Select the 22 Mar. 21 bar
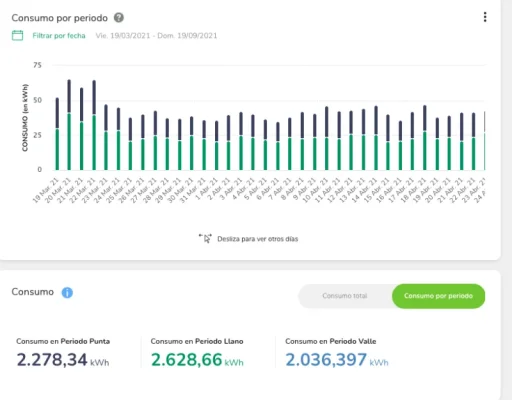 point(94,125)
